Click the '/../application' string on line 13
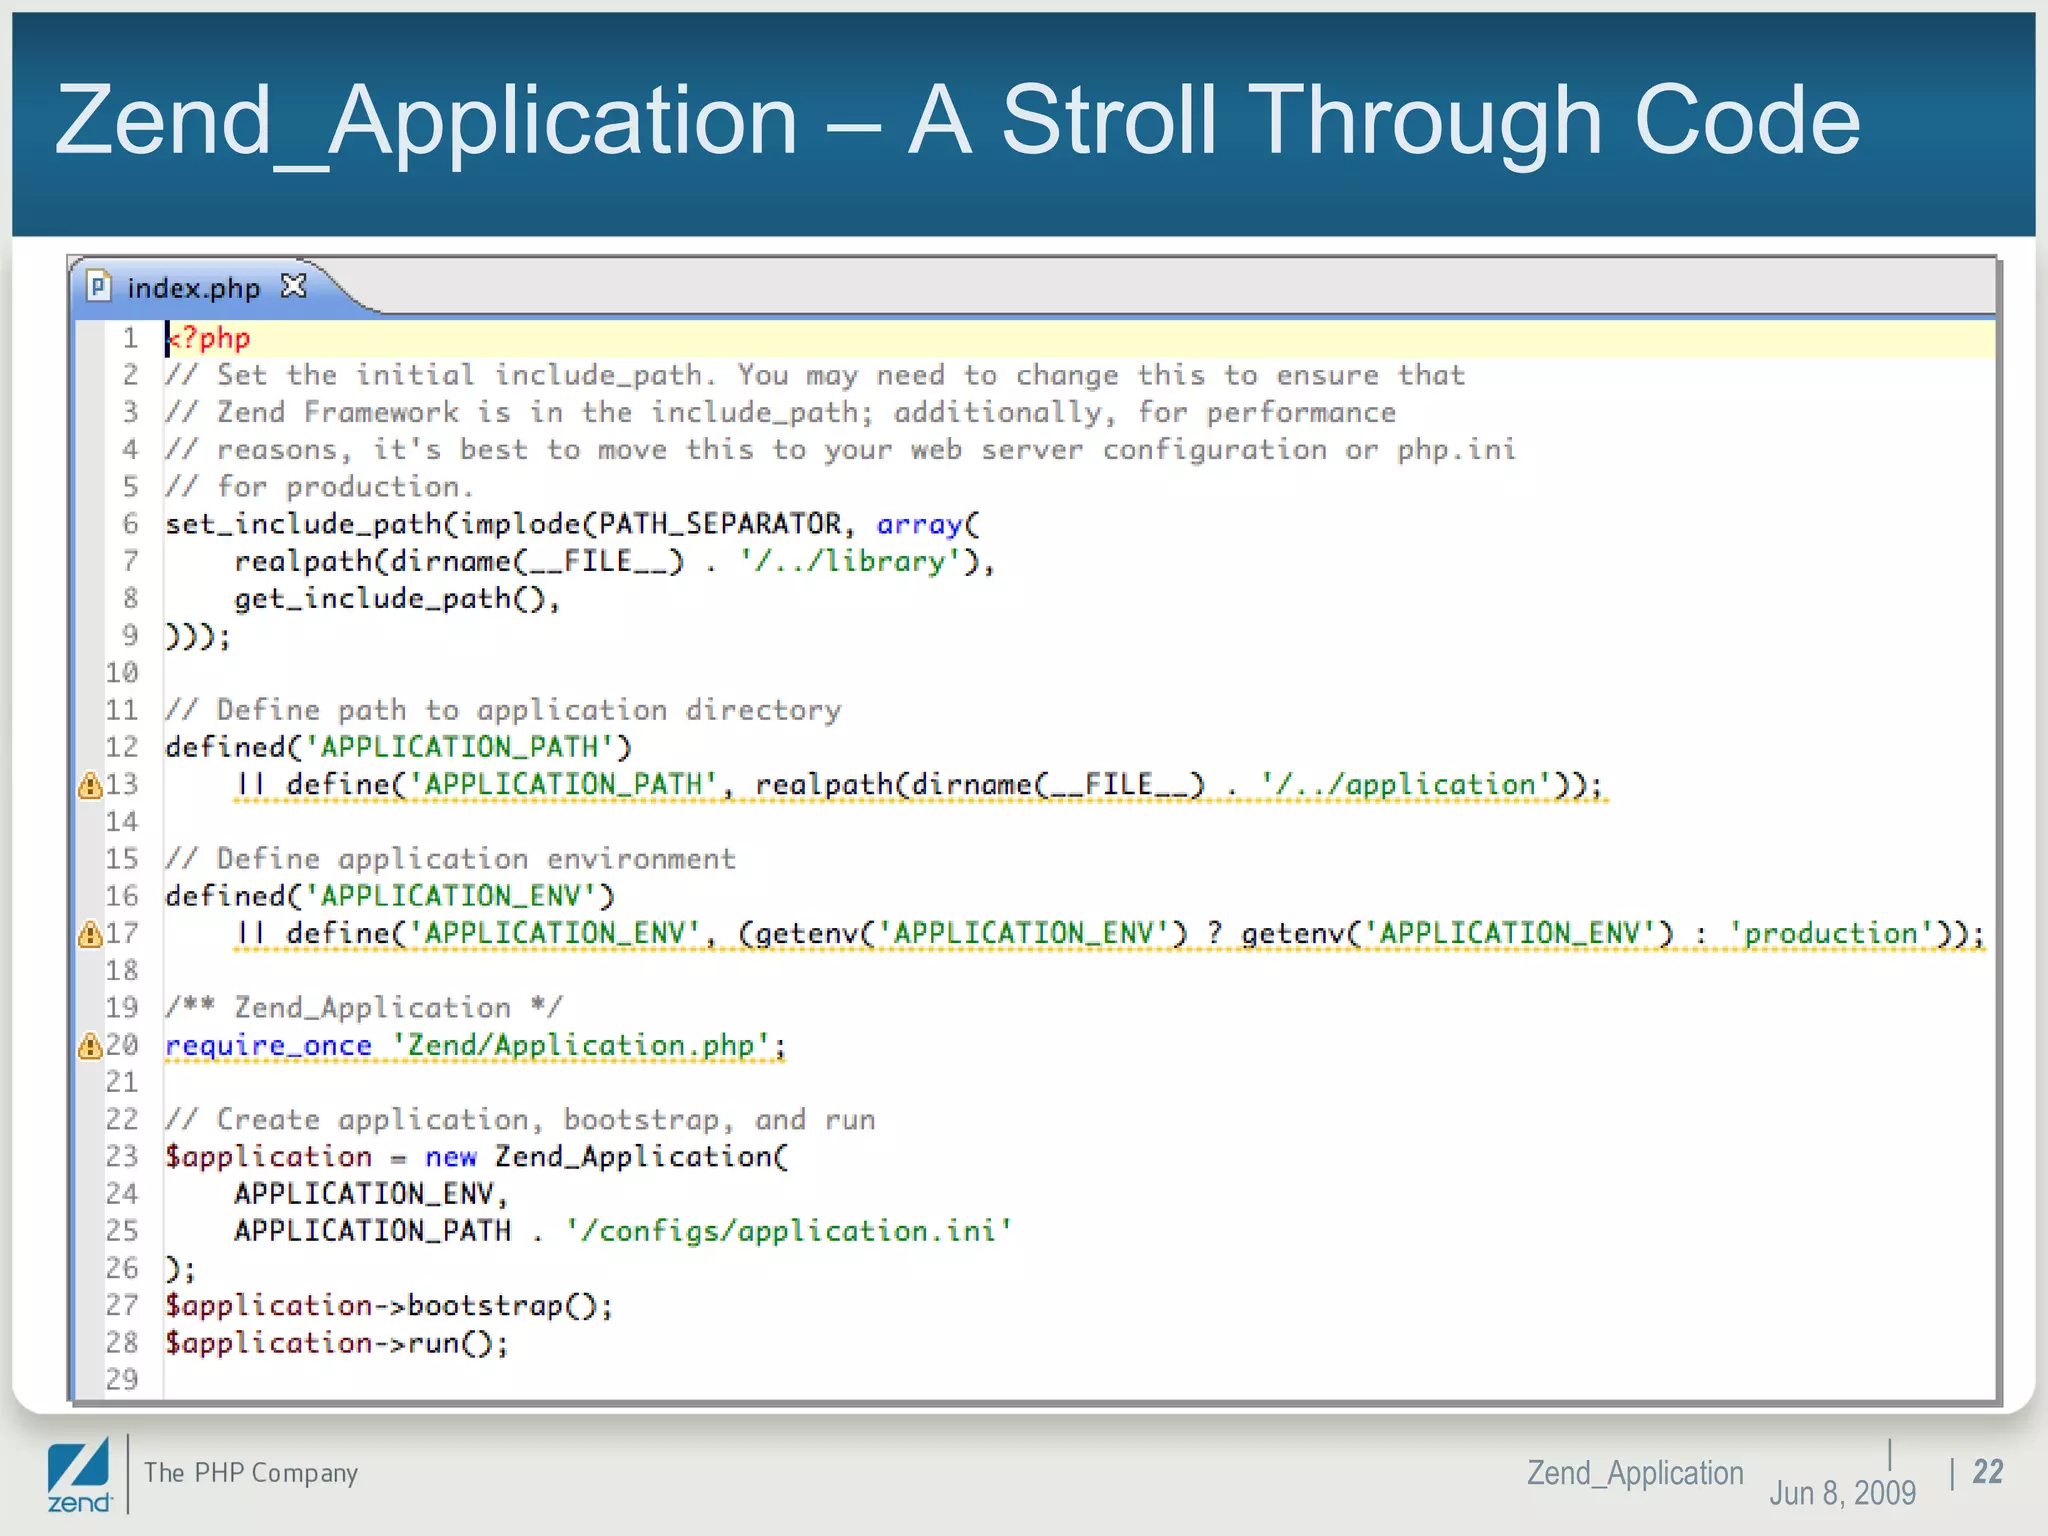2048x1536 pixels. tap(1407, 785)
